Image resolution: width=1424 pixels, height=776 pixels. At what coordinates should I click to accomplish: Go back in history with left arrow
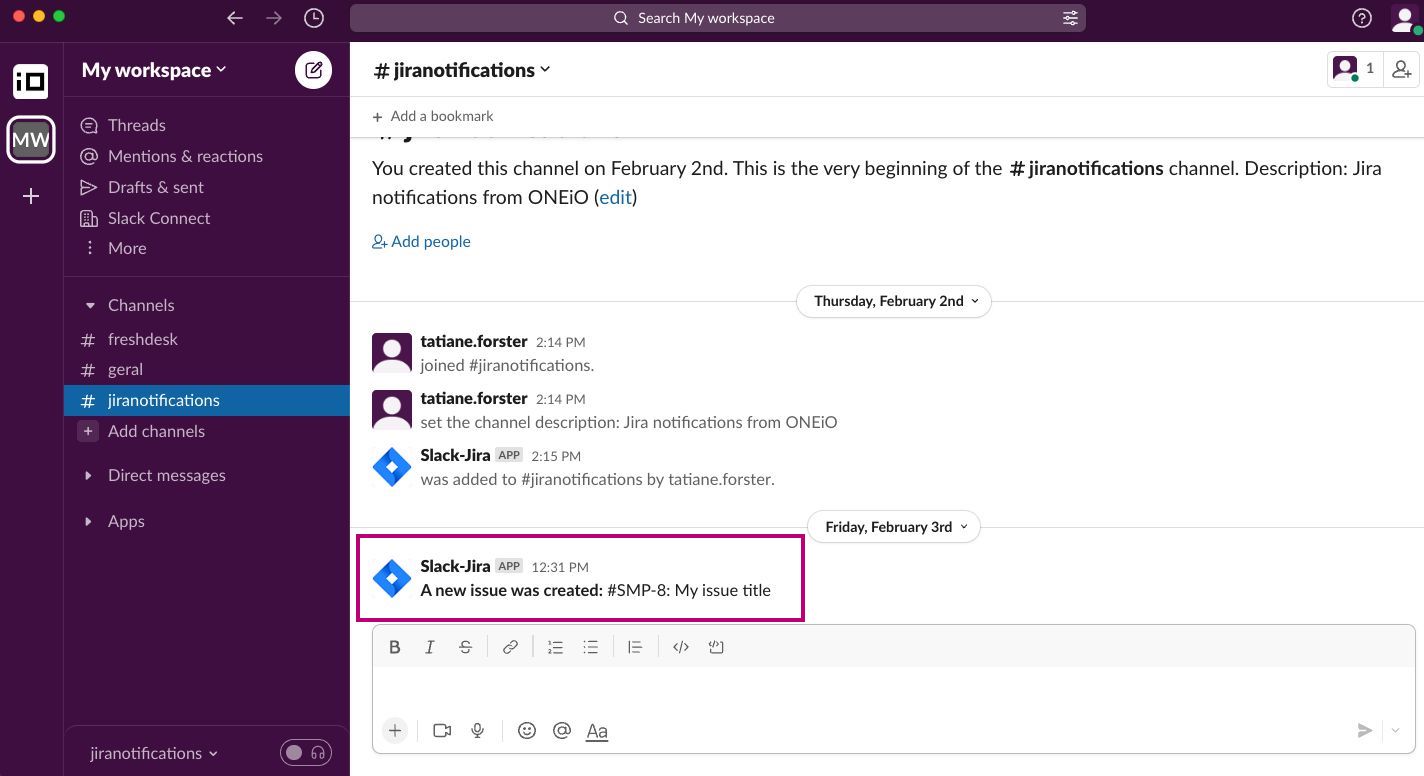click(x=235, y=18)
